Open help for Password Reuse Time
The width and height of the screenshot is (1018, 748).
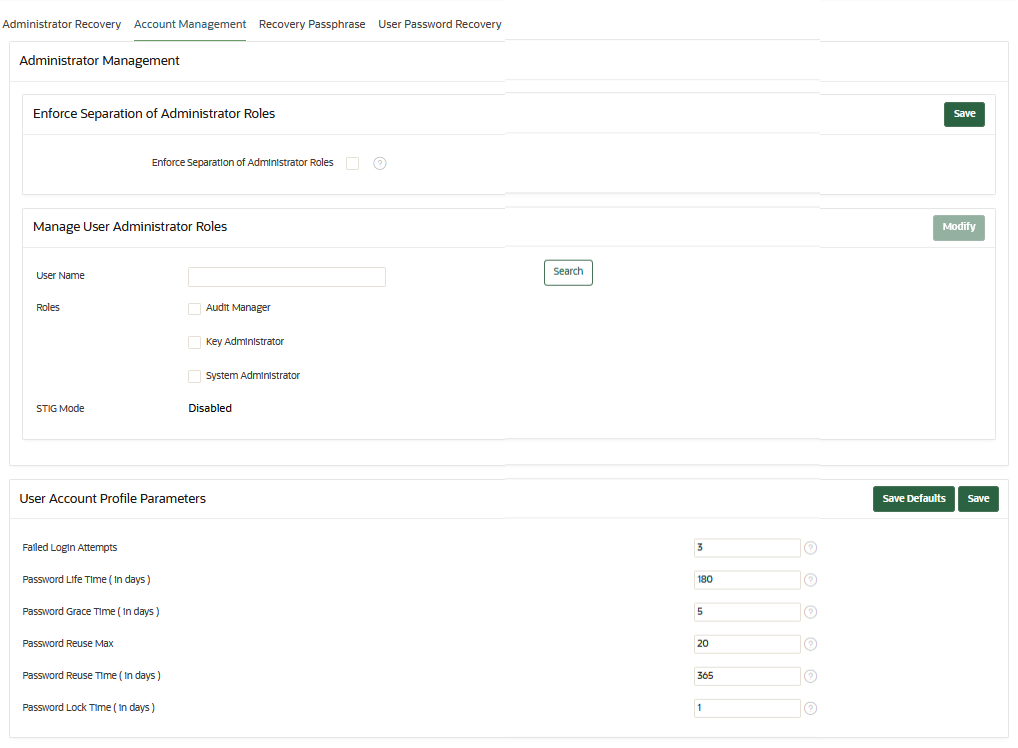click(810, 675)
